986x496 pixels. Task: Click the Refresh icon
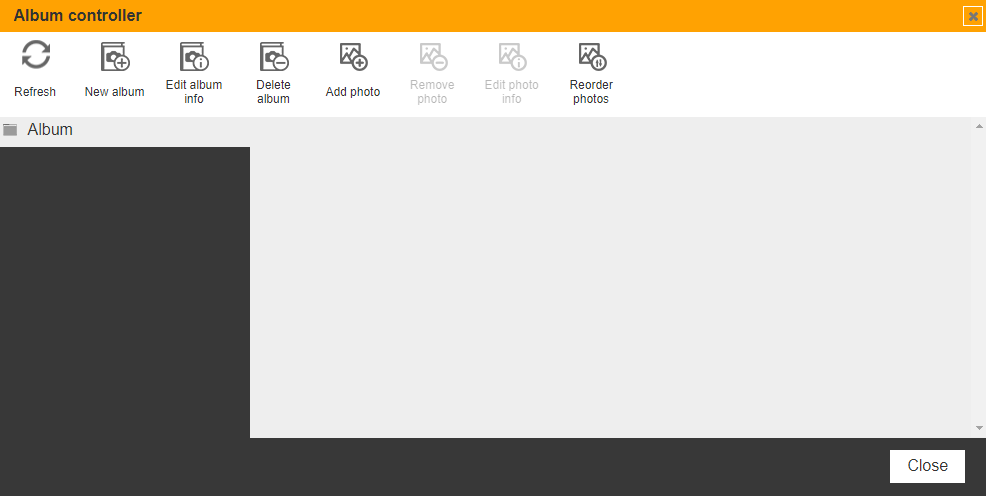coord(35,55)
